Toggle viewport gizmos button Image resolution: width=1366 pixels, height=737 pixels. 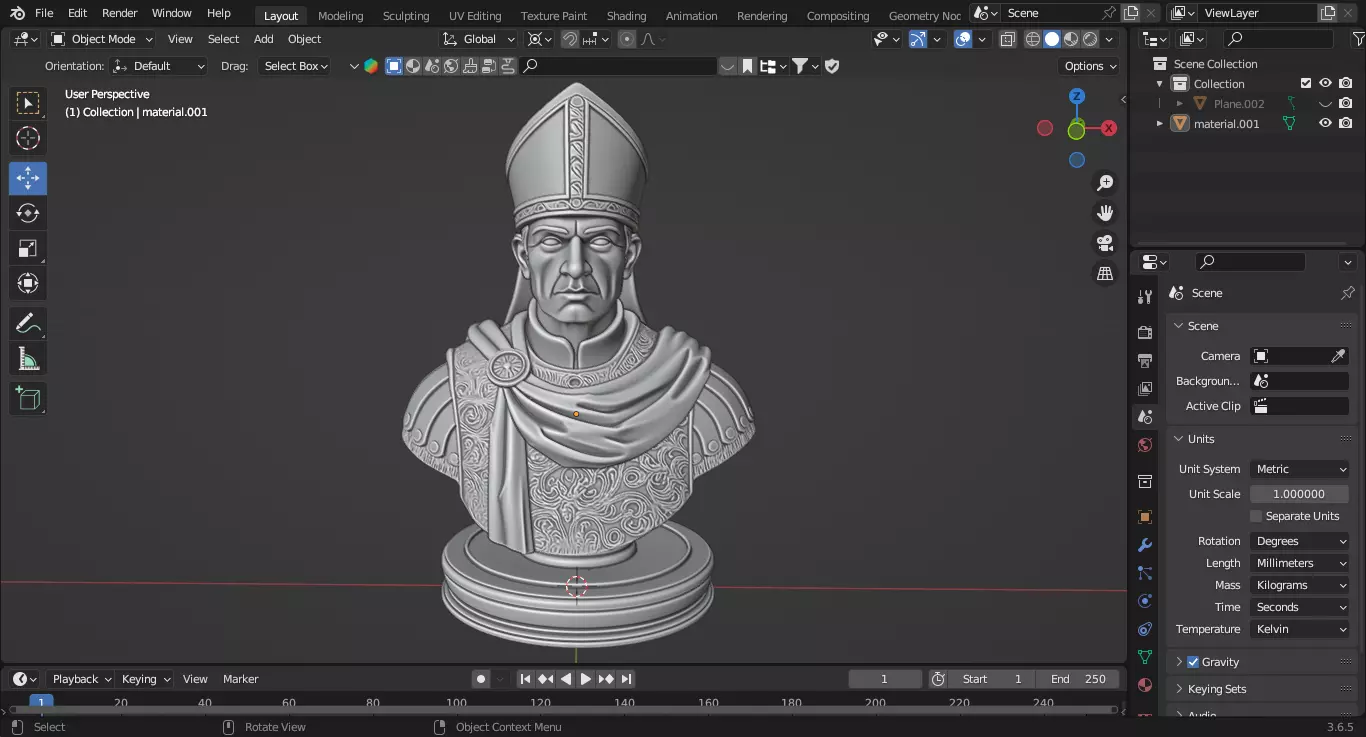click(918, 39)
